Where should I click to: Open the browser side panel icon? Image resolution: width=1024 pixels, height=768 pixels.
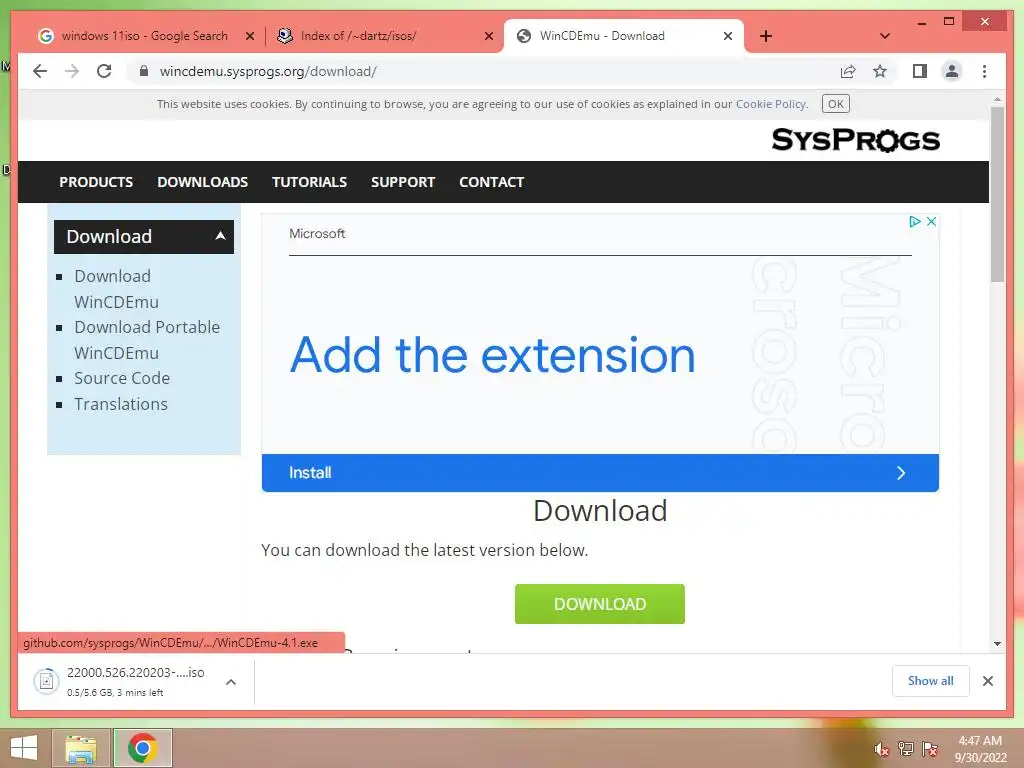(920, 71)
